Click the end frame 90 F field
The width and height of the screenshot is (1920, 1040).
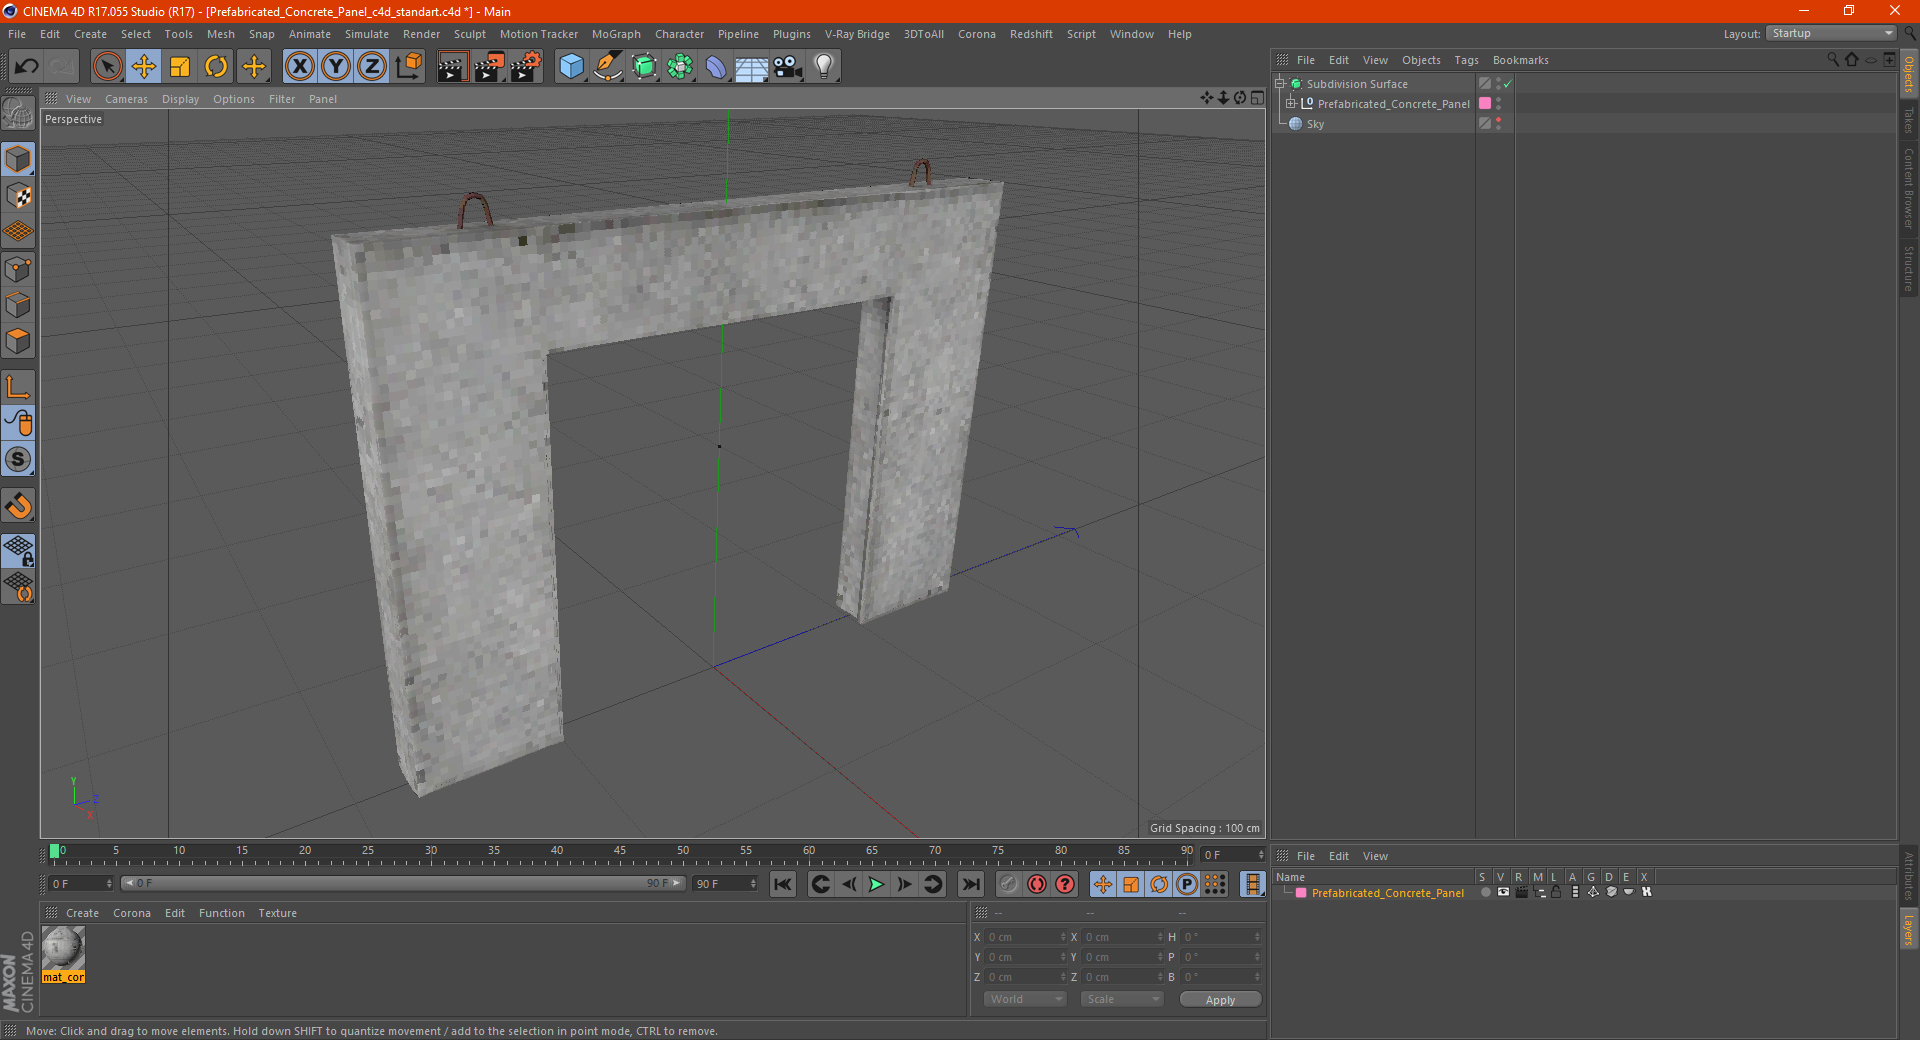tap(724, 884)
